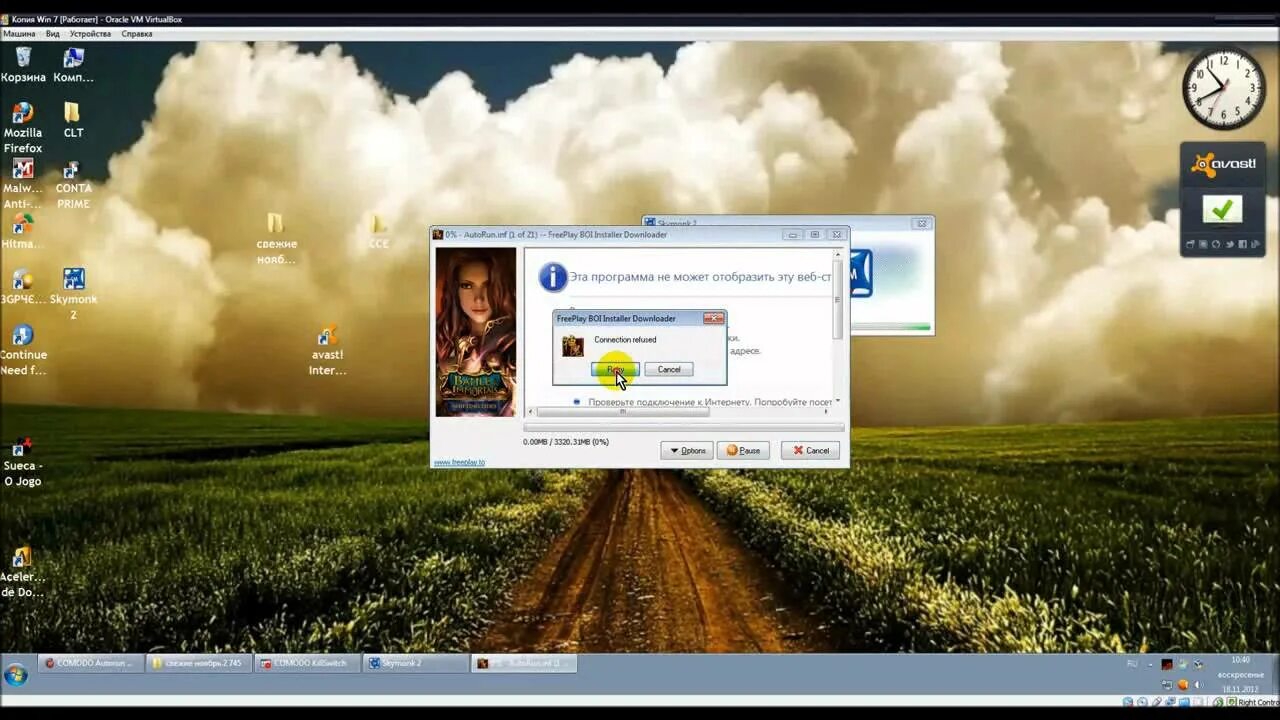This screenshot has width=1280, height=720.
Task: Click Retry in Connection refused dialog
Action: coord(615,369)
